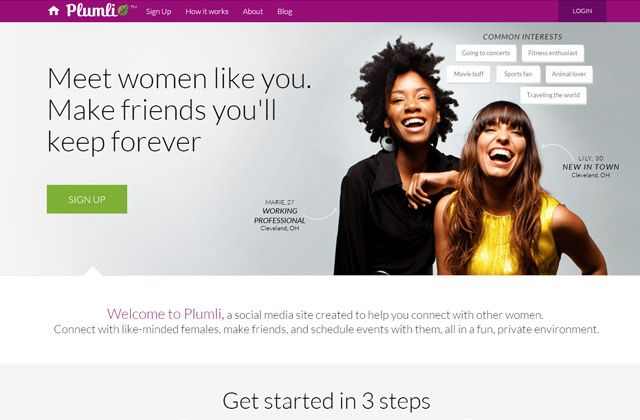This screenshot has height=420, width=640.
Task: Select the Traveling the world tag
Action: [x=553, y=96]
